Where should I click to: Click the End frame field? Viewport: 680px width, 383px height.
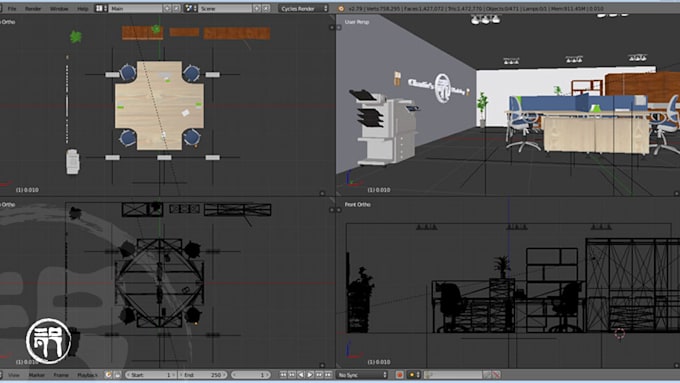point(203,375)
